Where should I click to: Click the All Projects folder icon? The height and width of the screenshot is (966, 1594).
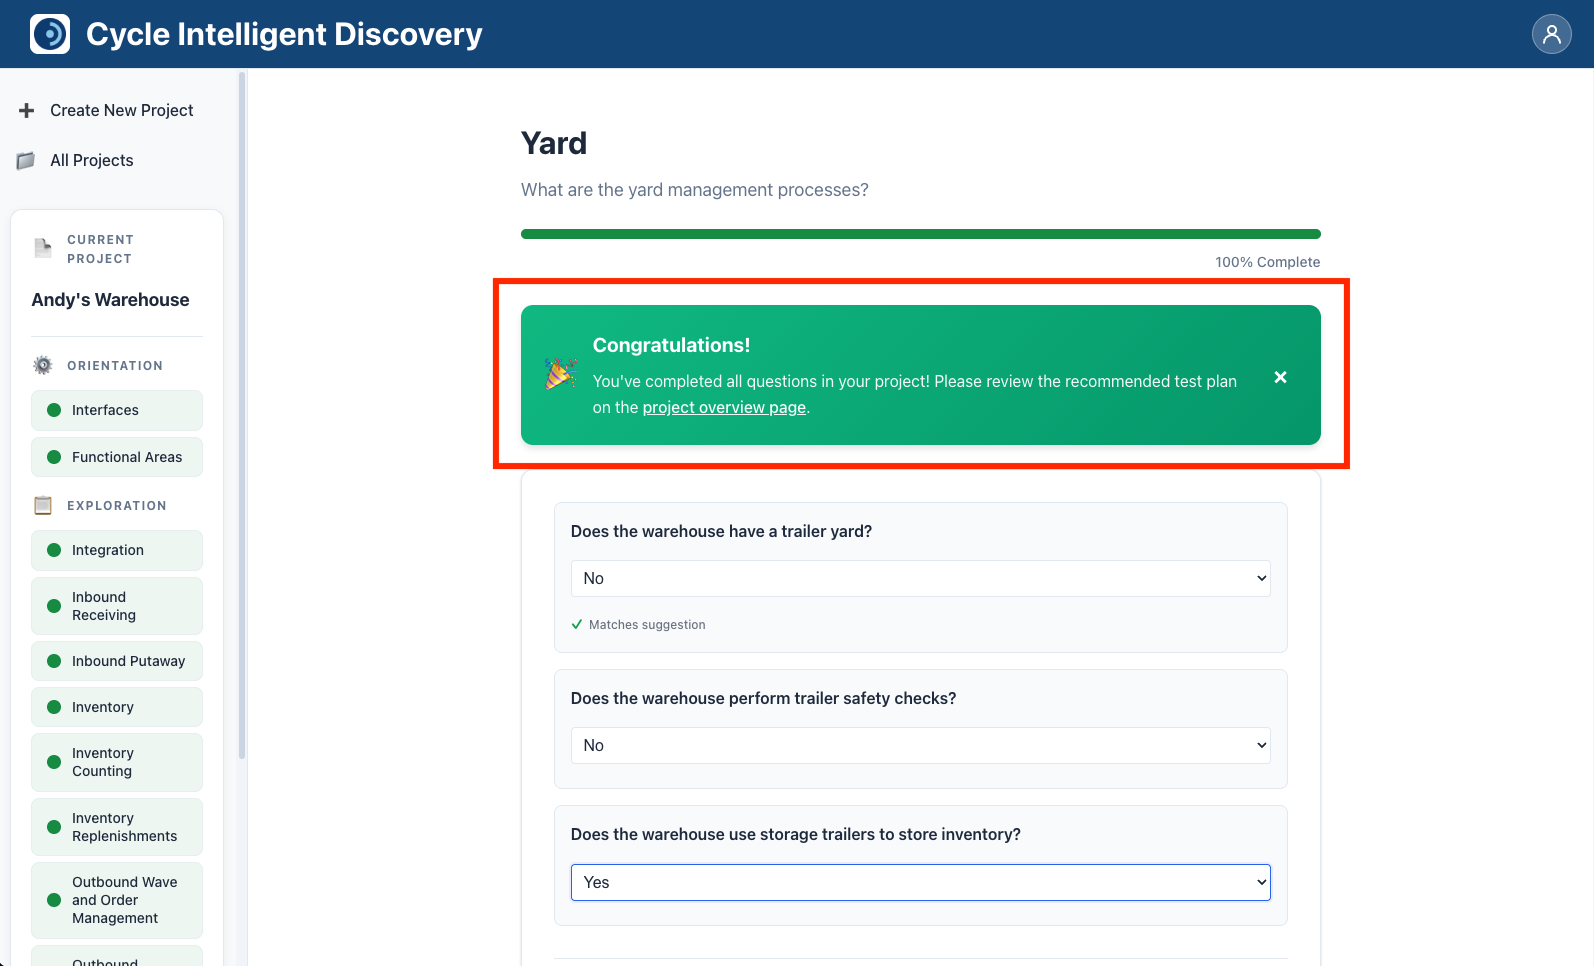(27, 160)
